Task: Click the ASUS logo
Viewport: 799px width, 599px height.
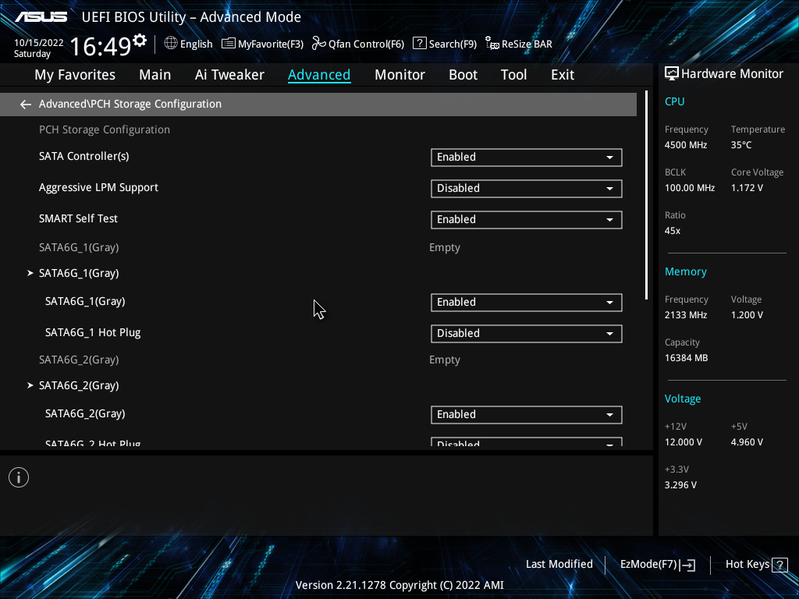Action: click(41, 17)
